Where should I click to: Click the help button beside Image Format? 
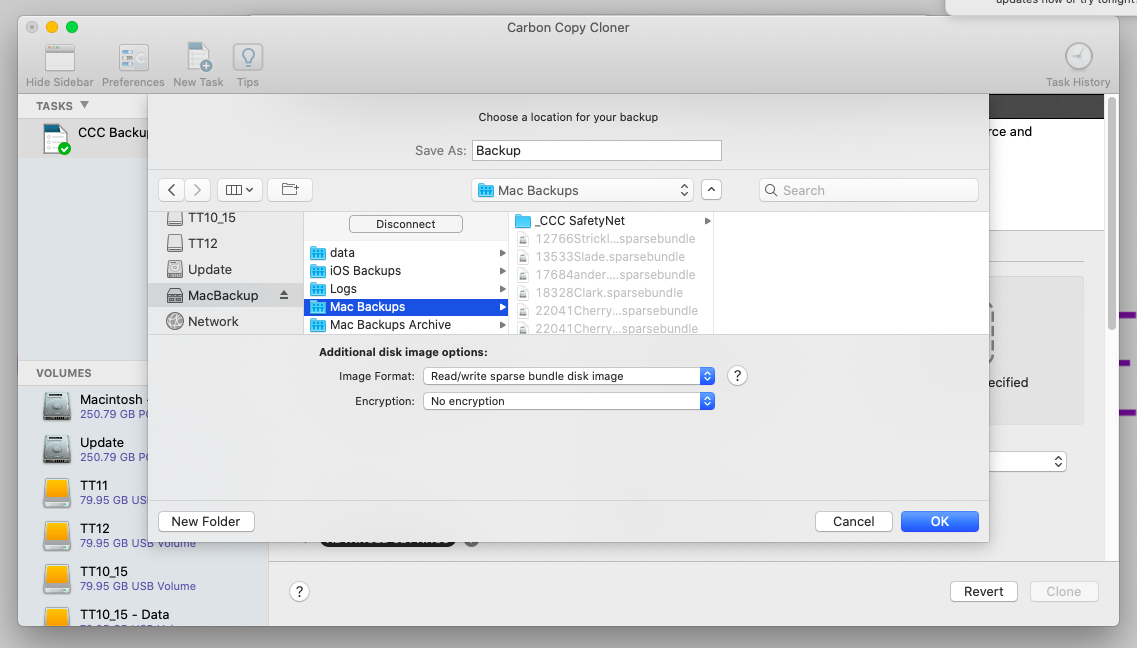point(737,376)
